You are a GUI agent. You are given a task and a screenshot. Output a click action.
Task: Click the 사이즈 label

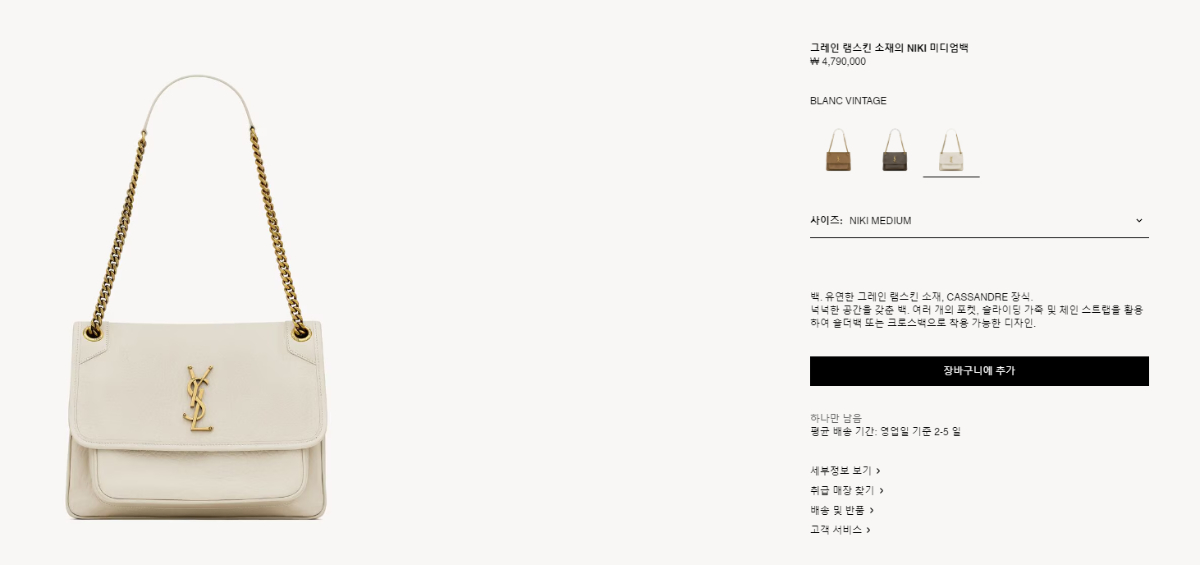(826, 221)
